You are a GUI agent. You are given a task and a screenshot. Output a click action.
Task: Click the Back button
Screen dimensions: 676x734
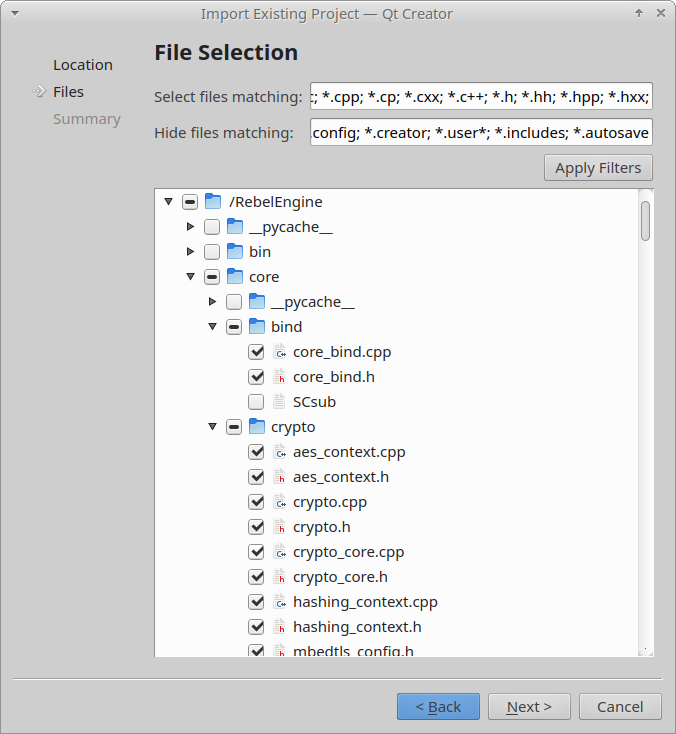click(438, 706)
